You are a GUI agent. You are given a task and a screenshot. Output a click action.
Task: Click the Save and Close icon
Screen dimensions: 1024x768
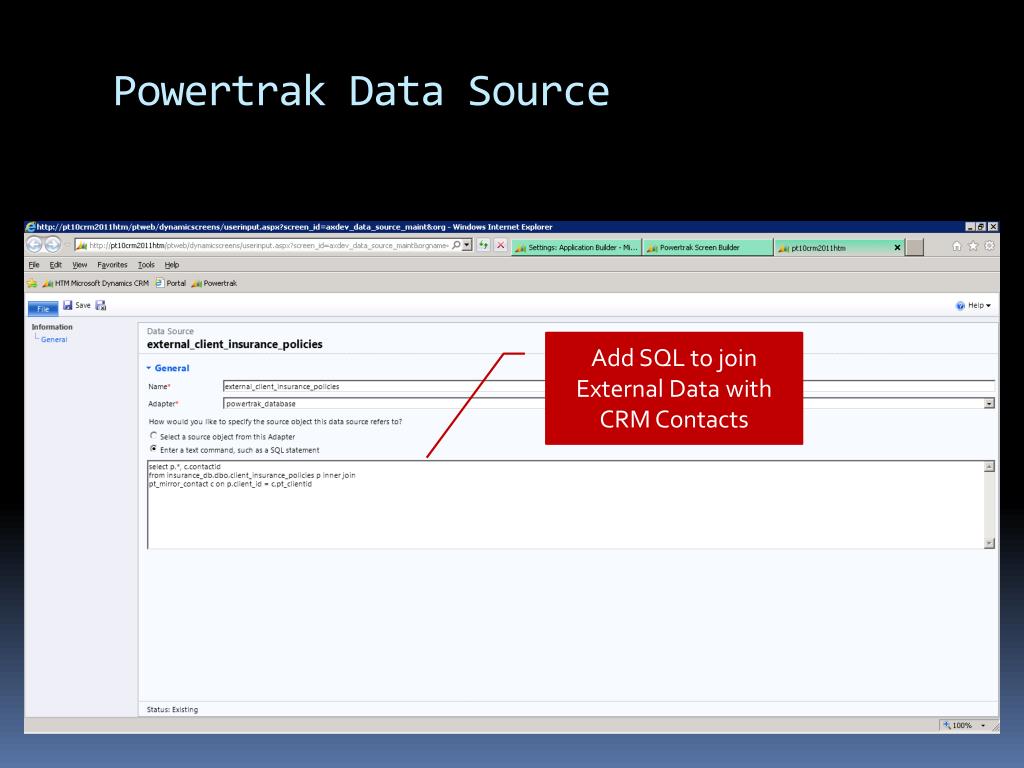coord(101,305)
